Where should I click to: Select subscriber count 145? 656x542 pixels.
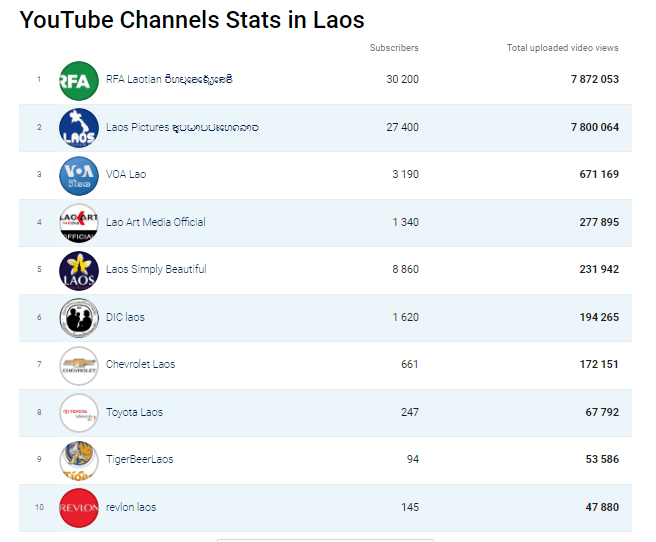click(x=410, y=507)
